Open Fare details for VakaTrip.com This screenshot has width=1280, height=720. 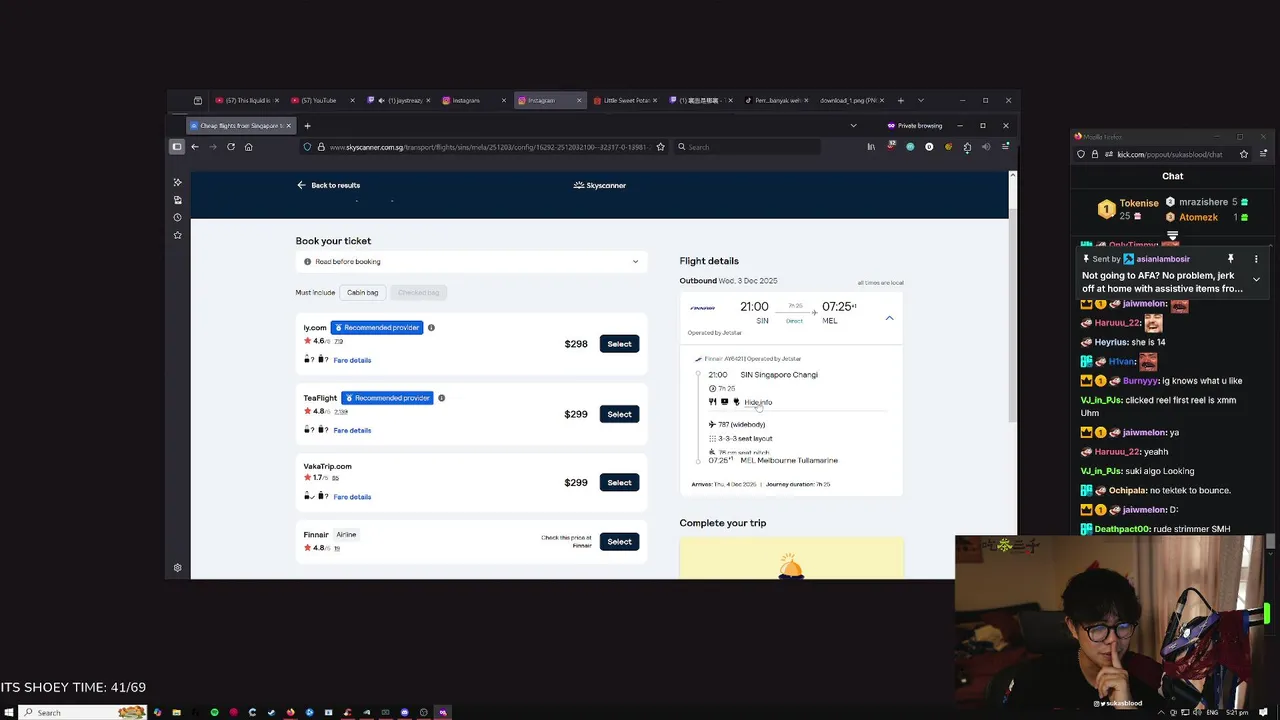pyautogui.click(x=352, y=497)
